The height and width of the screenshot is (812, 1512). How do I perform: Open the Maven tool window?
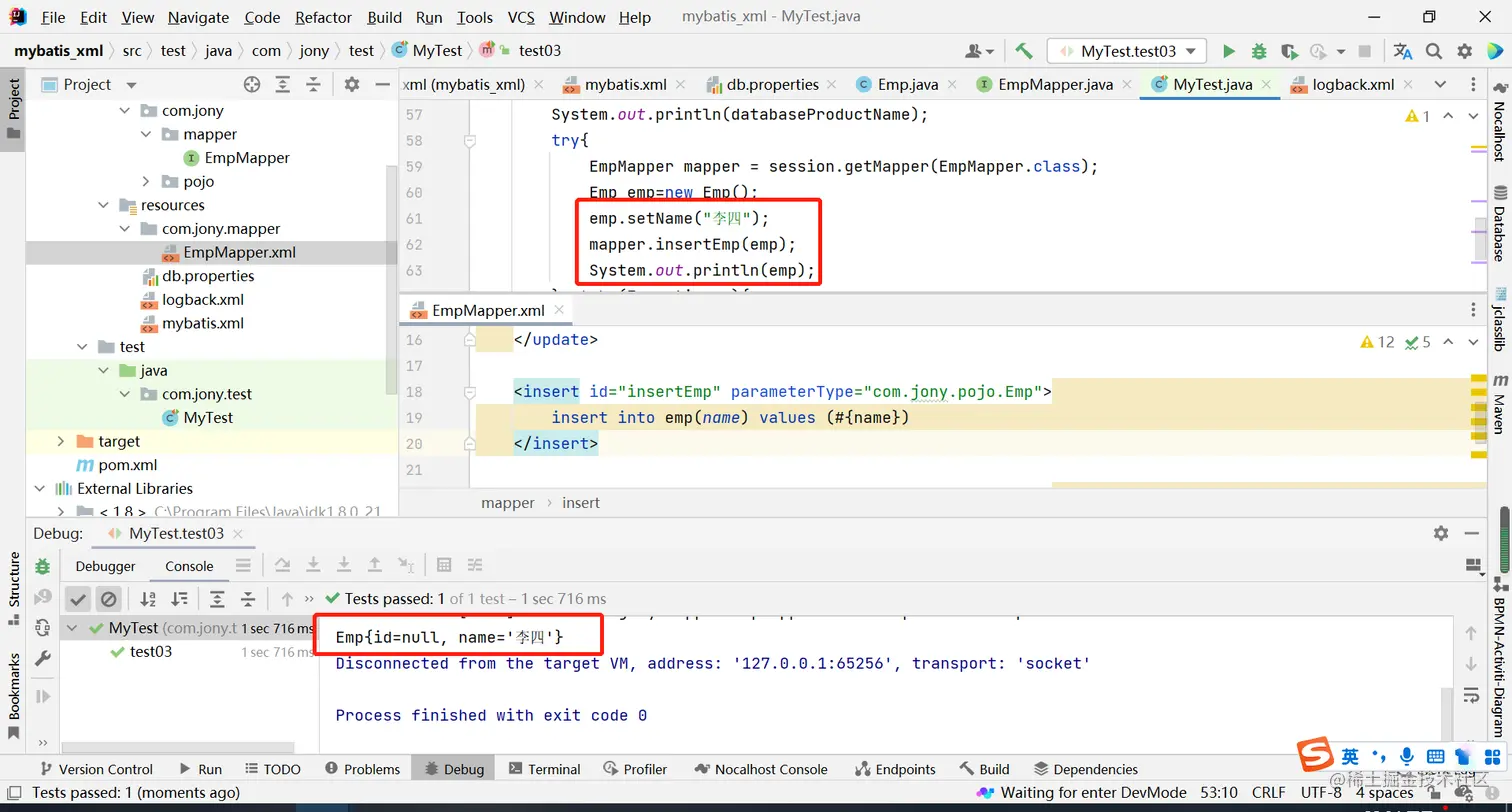tap(1499, 403)
